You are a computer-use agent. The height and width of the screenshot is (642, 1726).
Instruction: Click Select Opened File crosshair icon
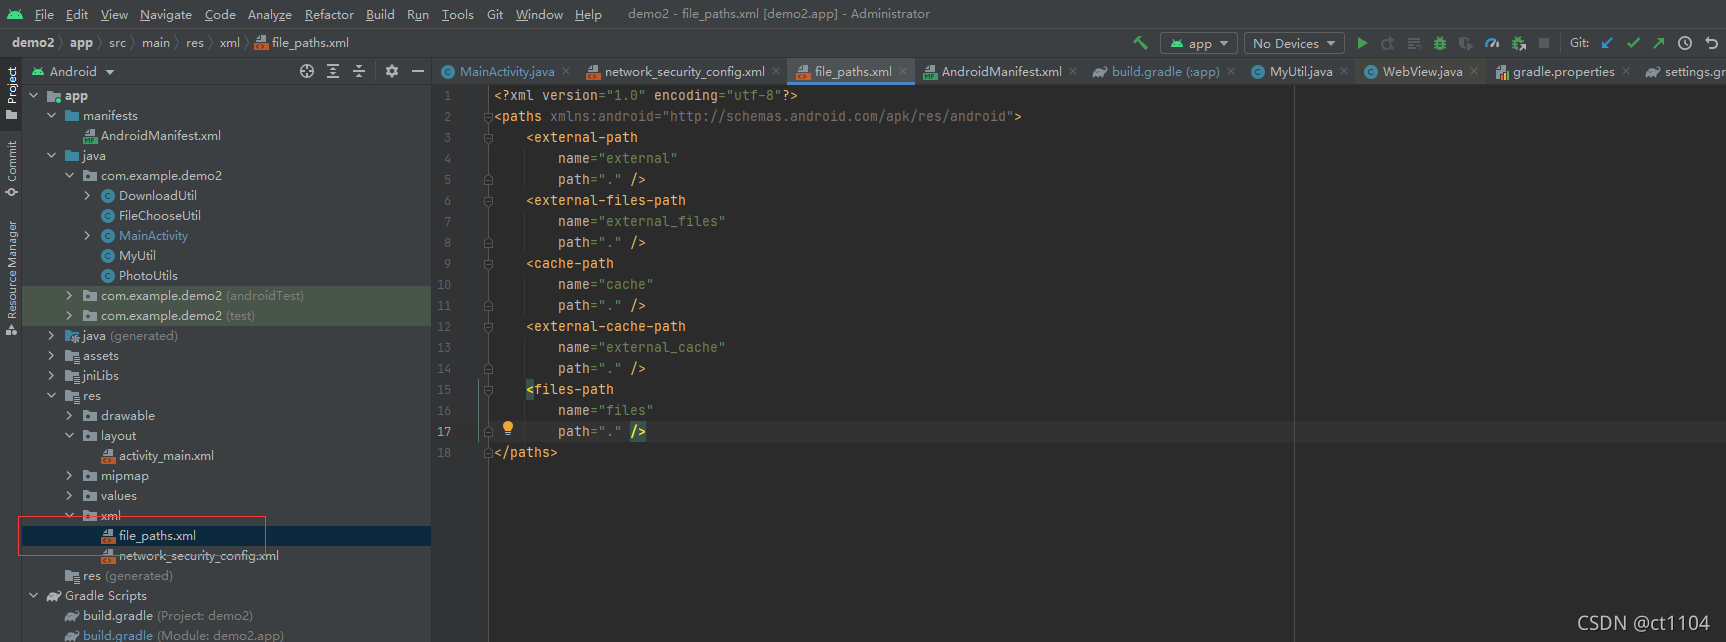coord(307,71)
